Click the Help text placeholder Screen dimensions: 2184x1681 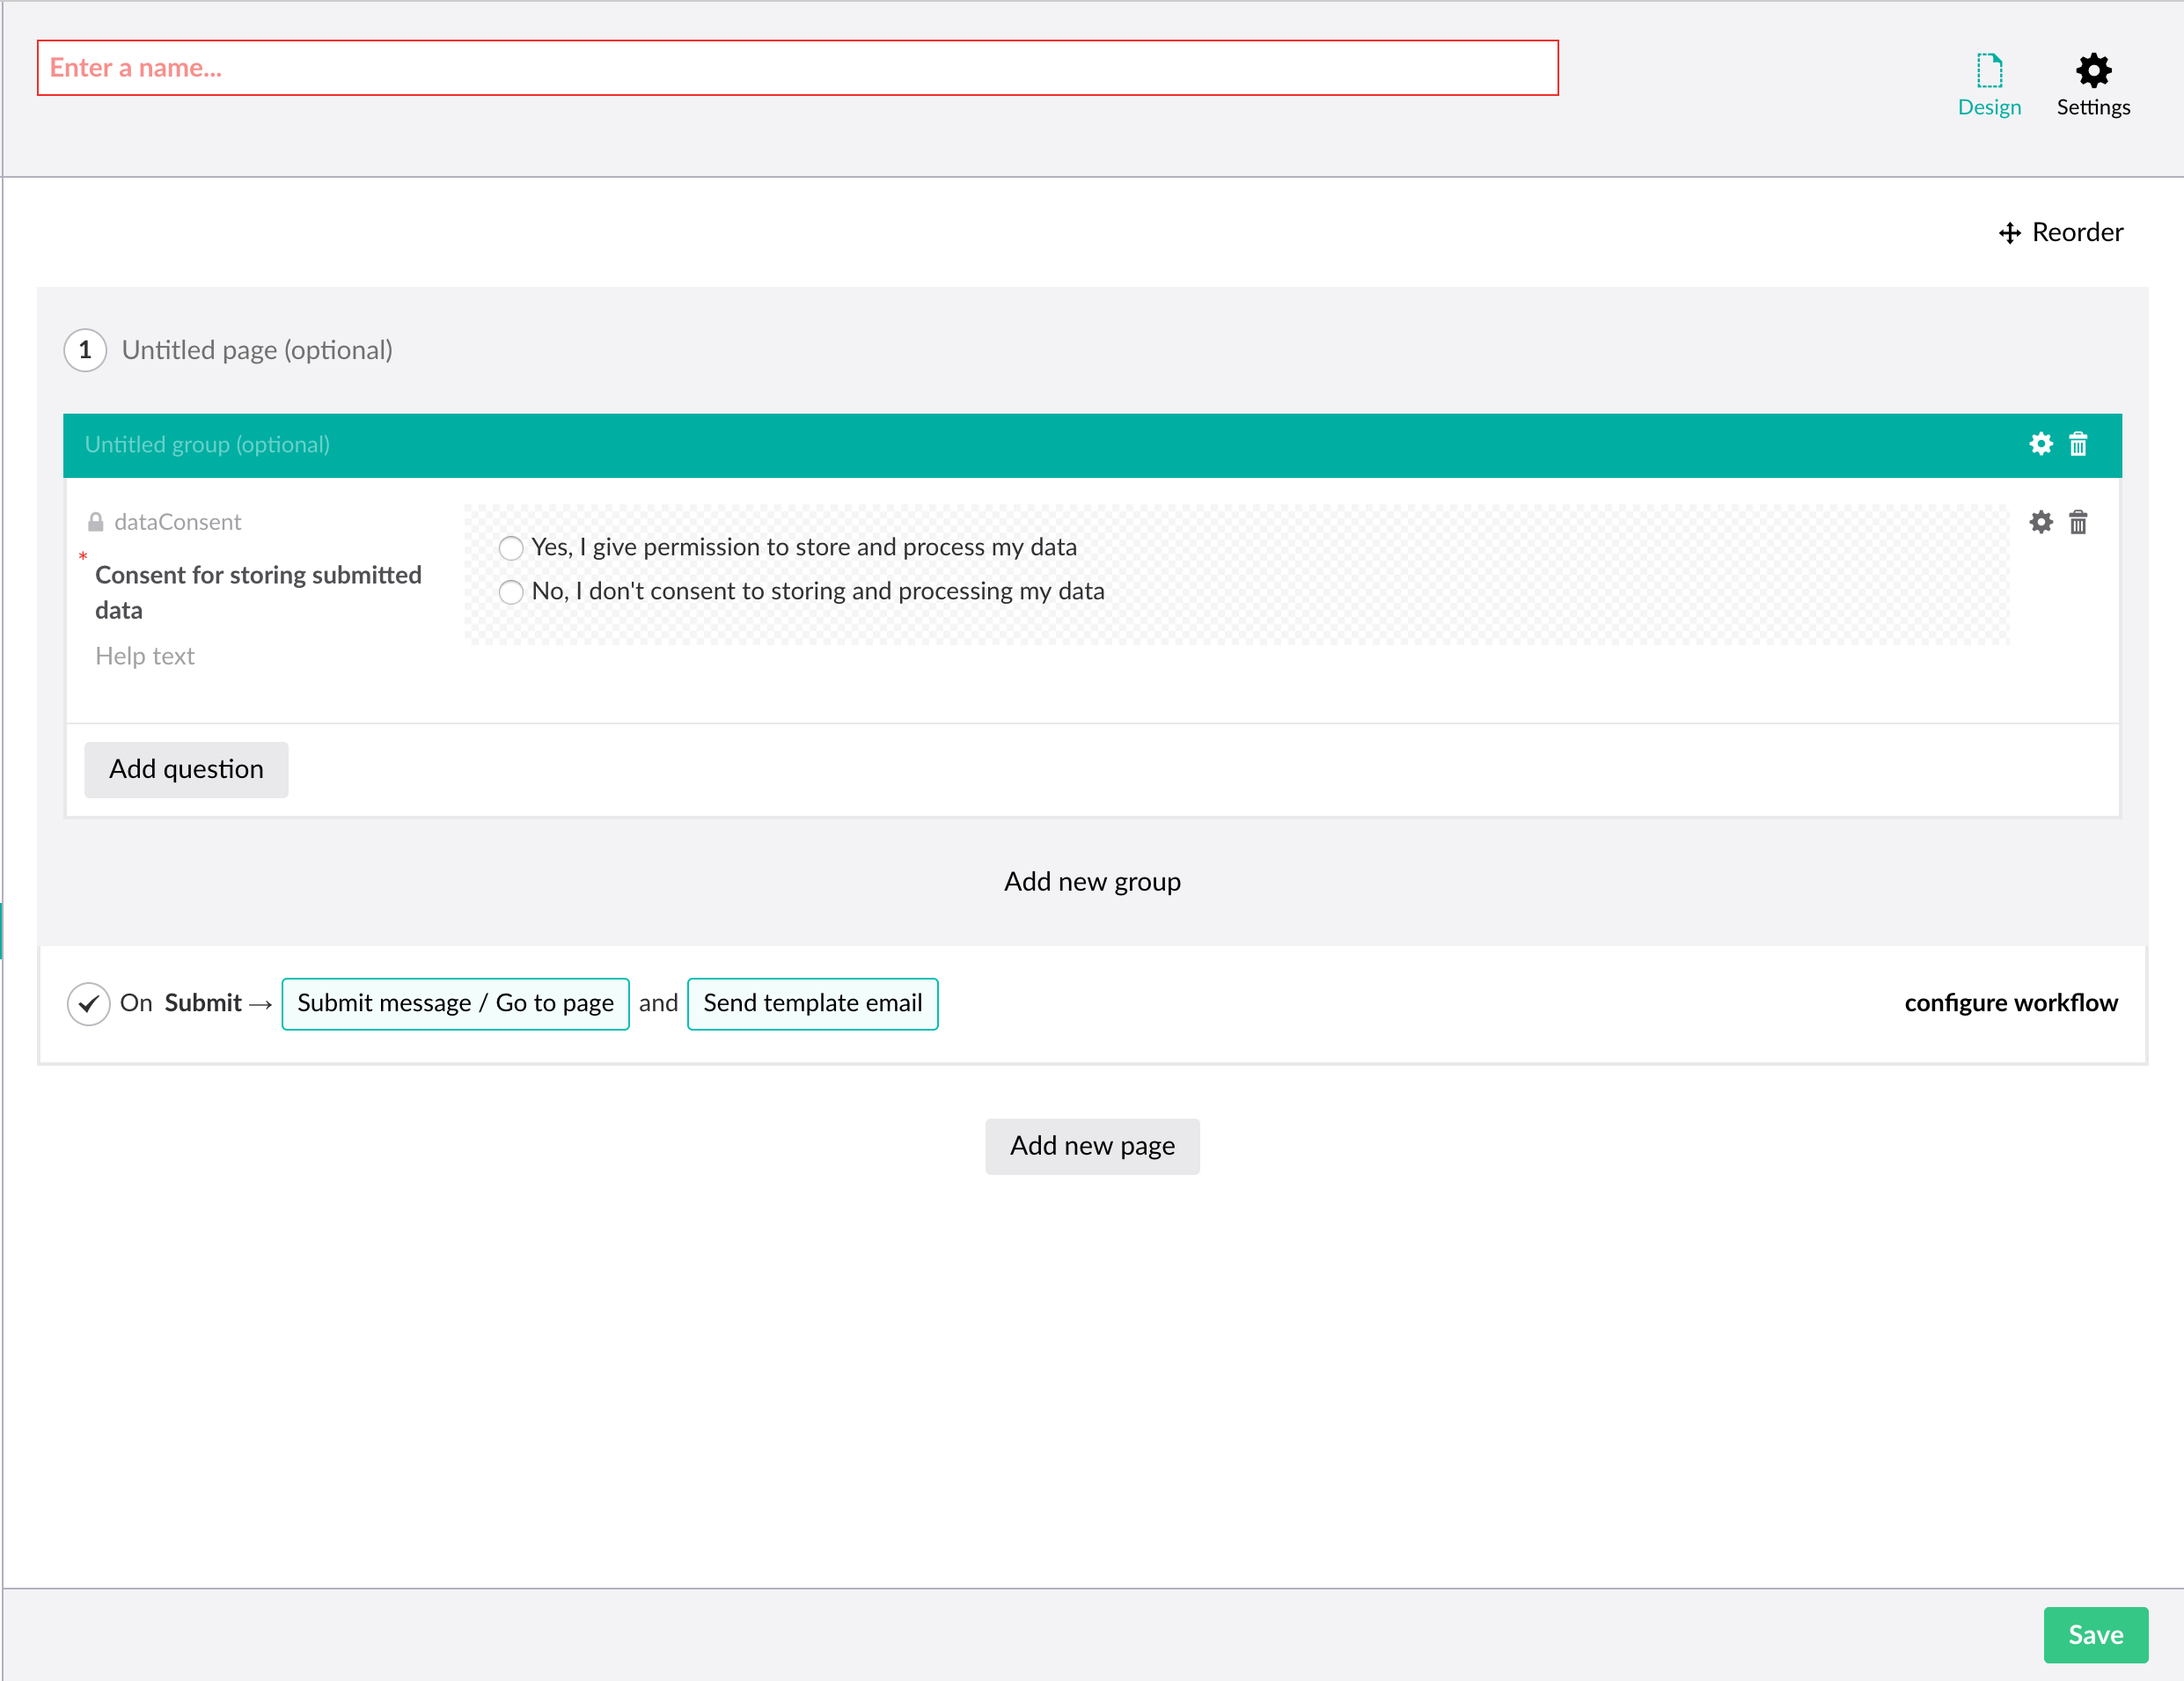pos(145,656)
